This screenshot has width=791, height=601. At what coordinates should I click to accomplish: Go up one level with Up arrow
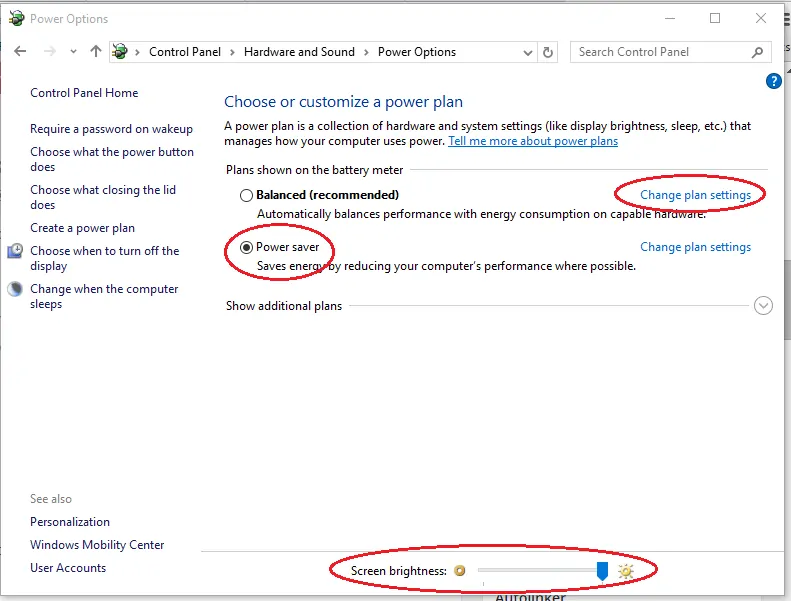96,51
